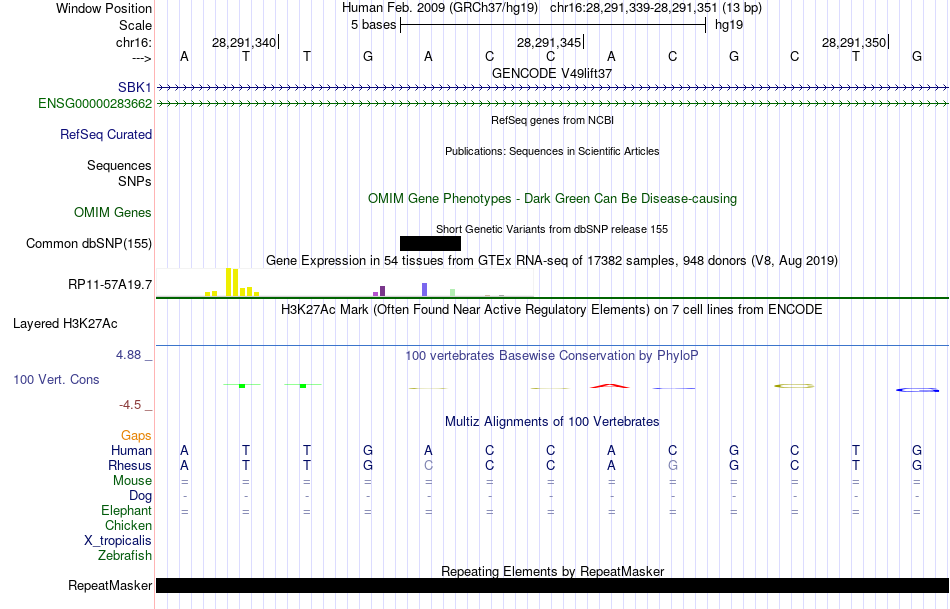The height and width of the screenshot is (609, 950).
Task: Click the last blue PhyloP conservation mark
Action: (917, 390)
